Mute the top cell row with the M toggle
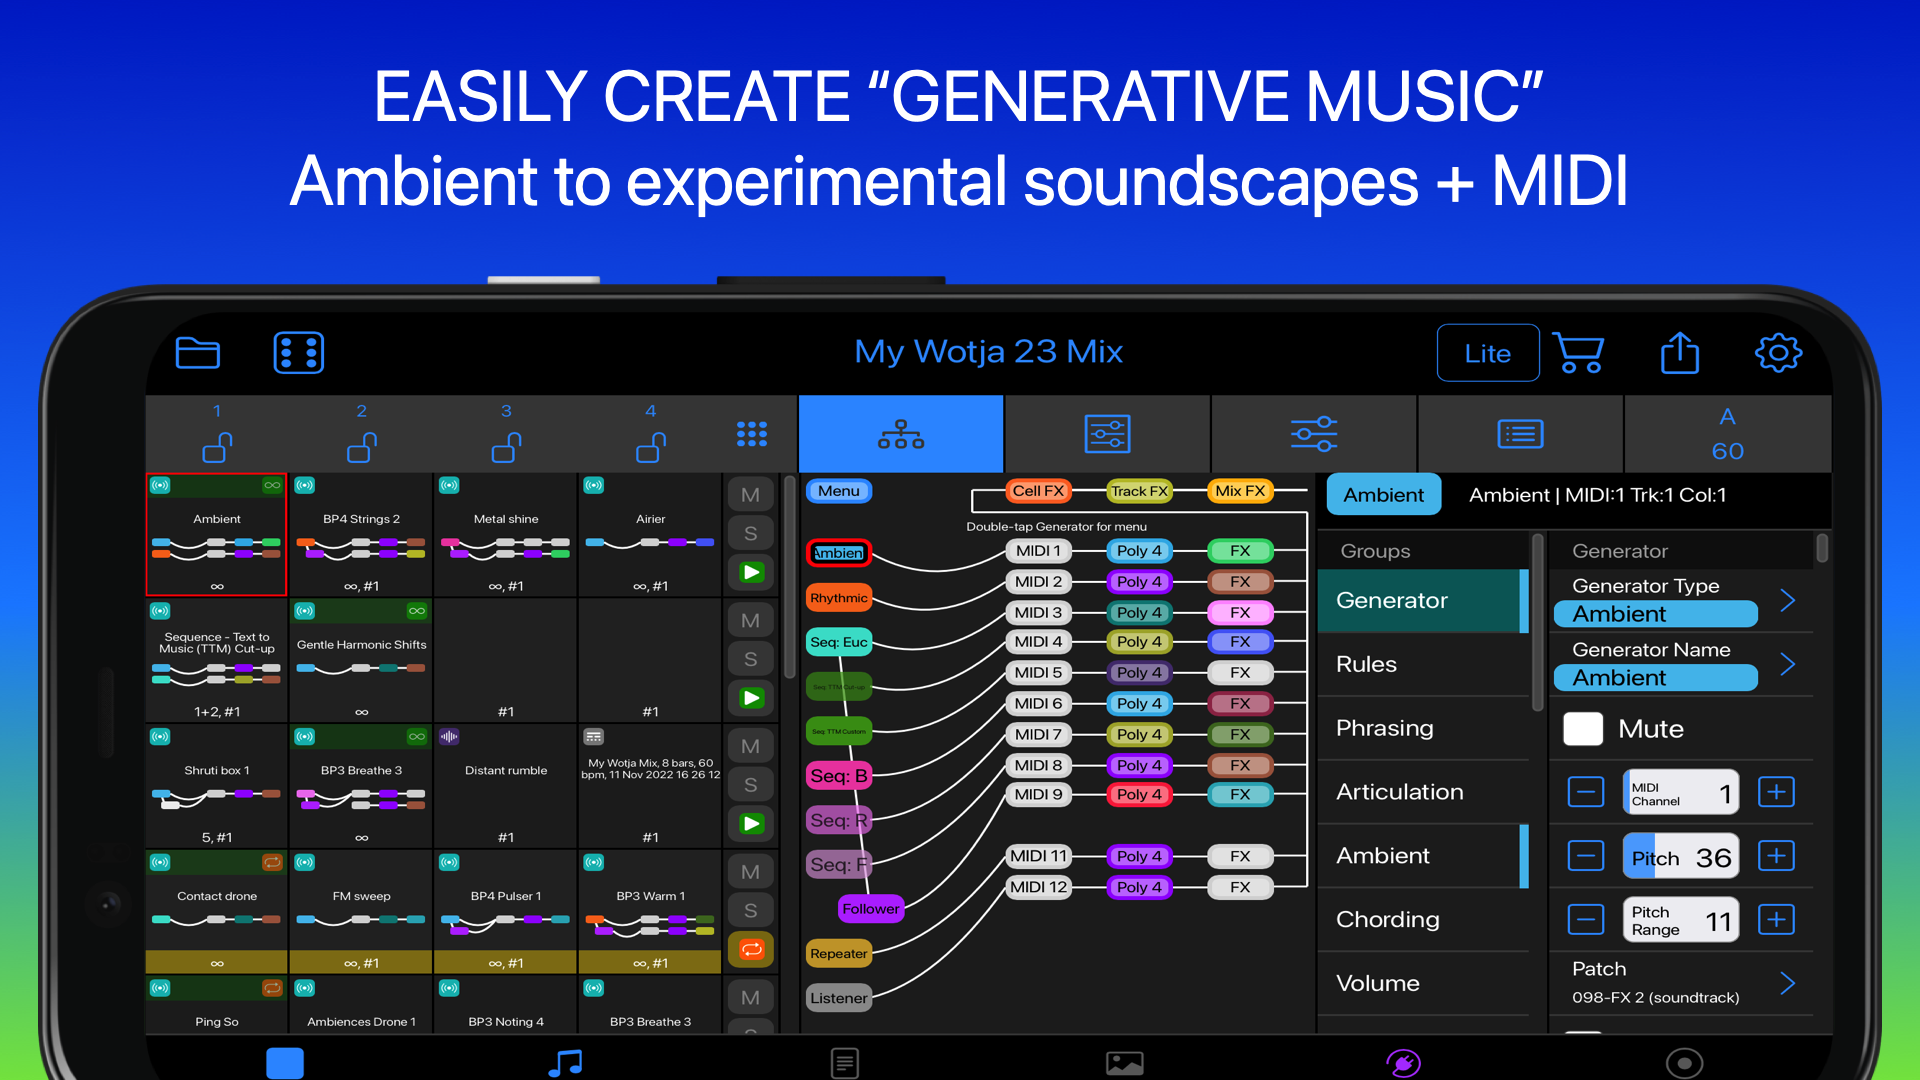The image size is (1920, 1080). (x=751, y=494)
